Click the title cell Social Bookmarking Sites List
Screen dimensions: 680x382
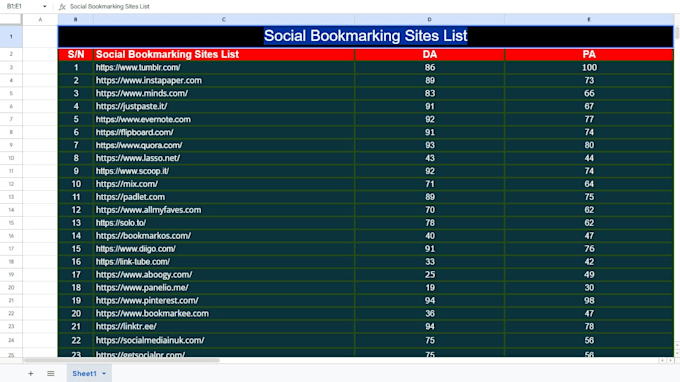point(366,36)
